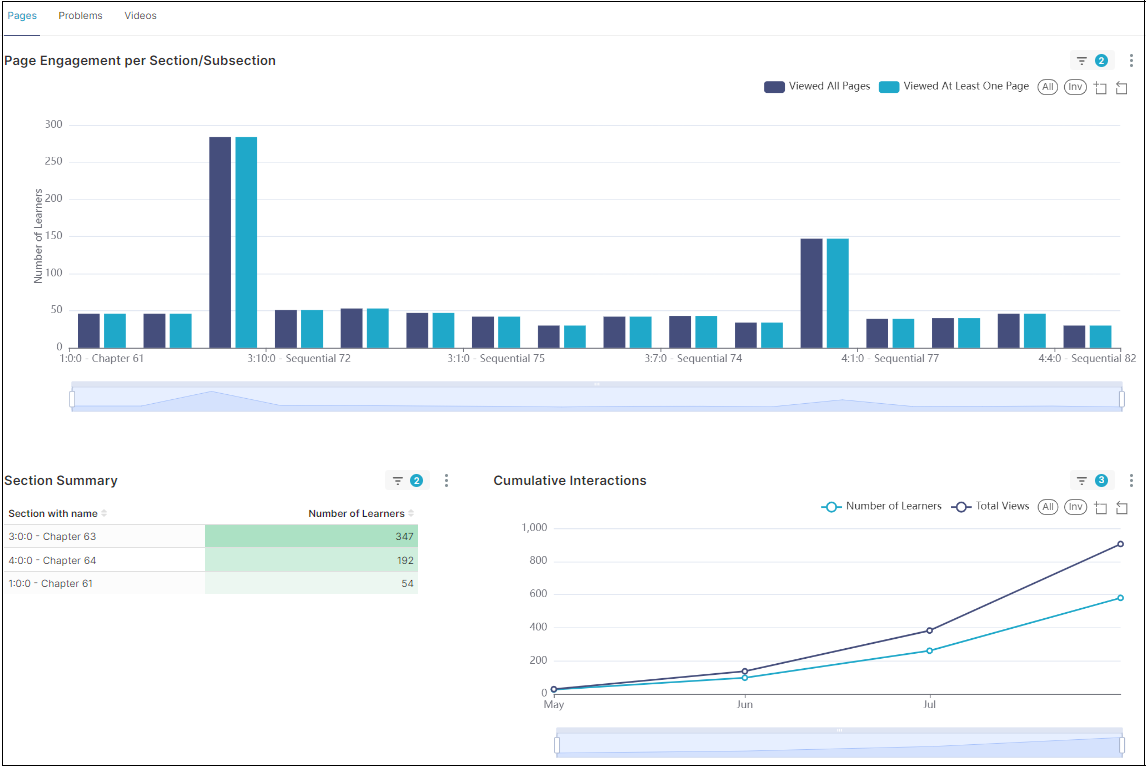Toggle the Total Views legend series
This screenshot has height=766, width=1146.
coord(990,507)
